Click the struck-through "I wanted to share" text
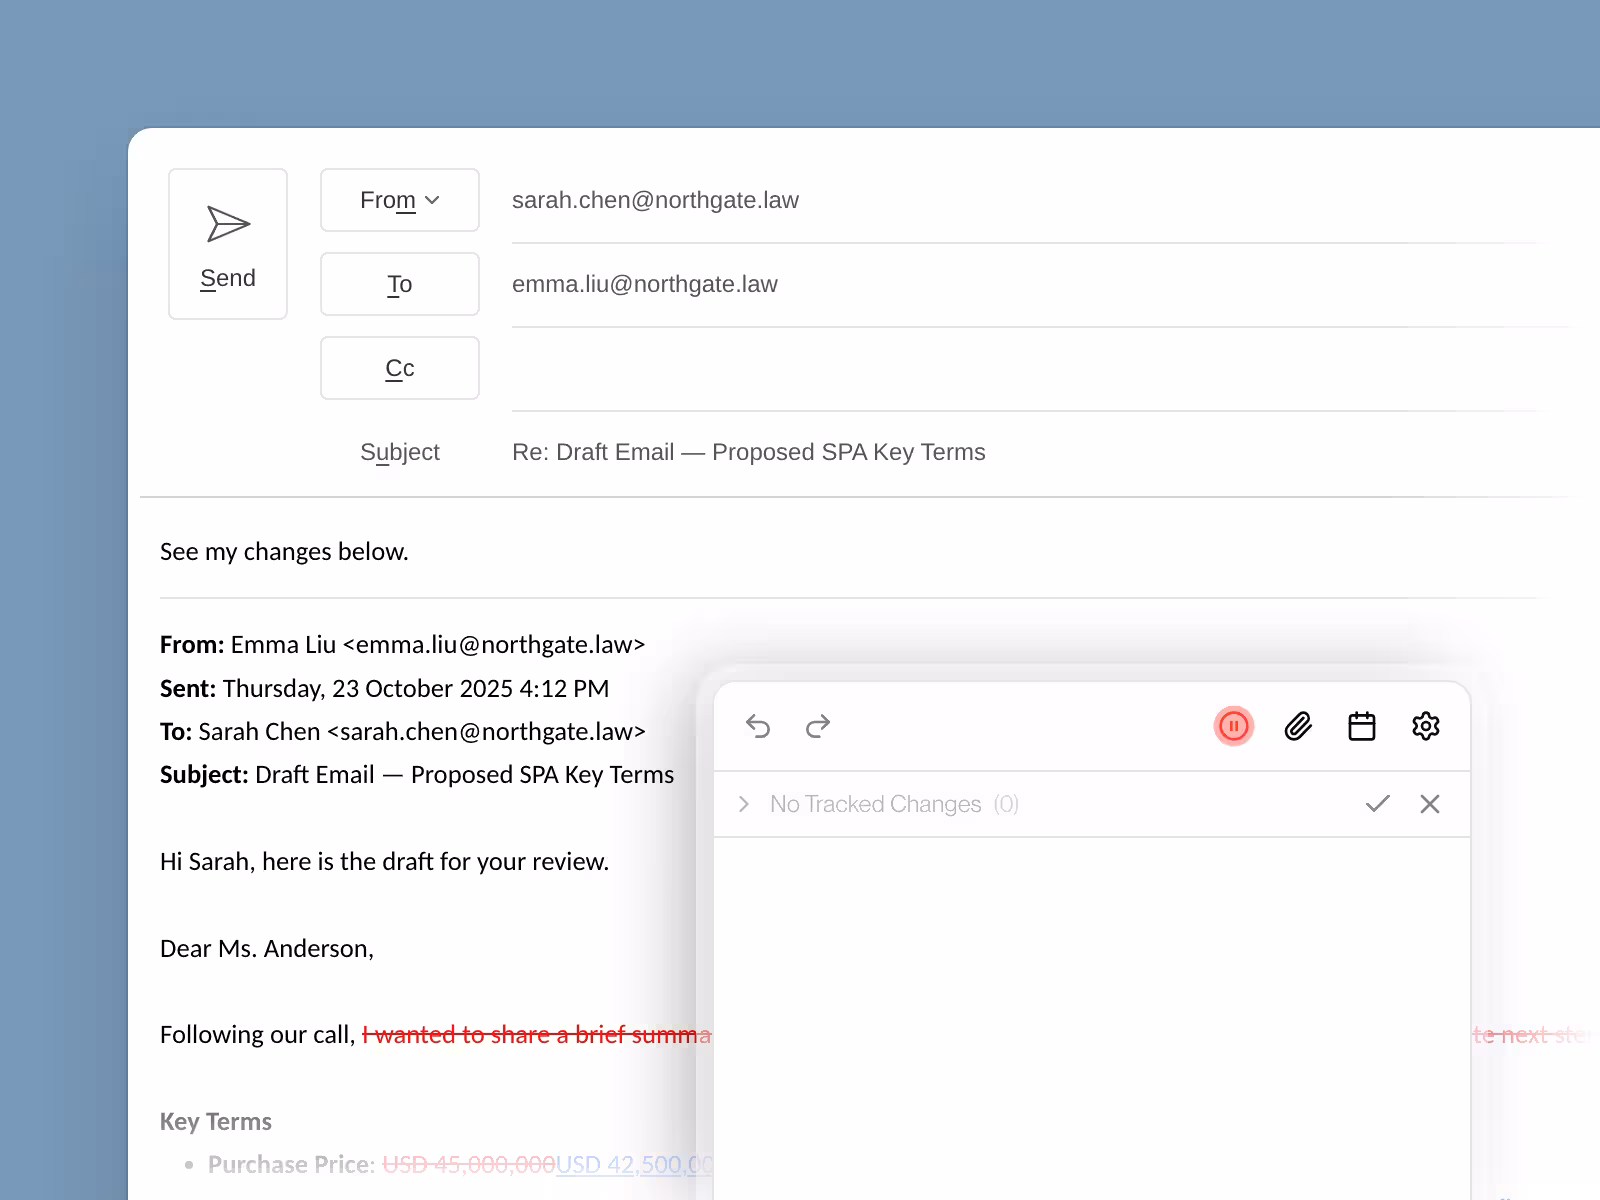 (x=536, y=1035)
